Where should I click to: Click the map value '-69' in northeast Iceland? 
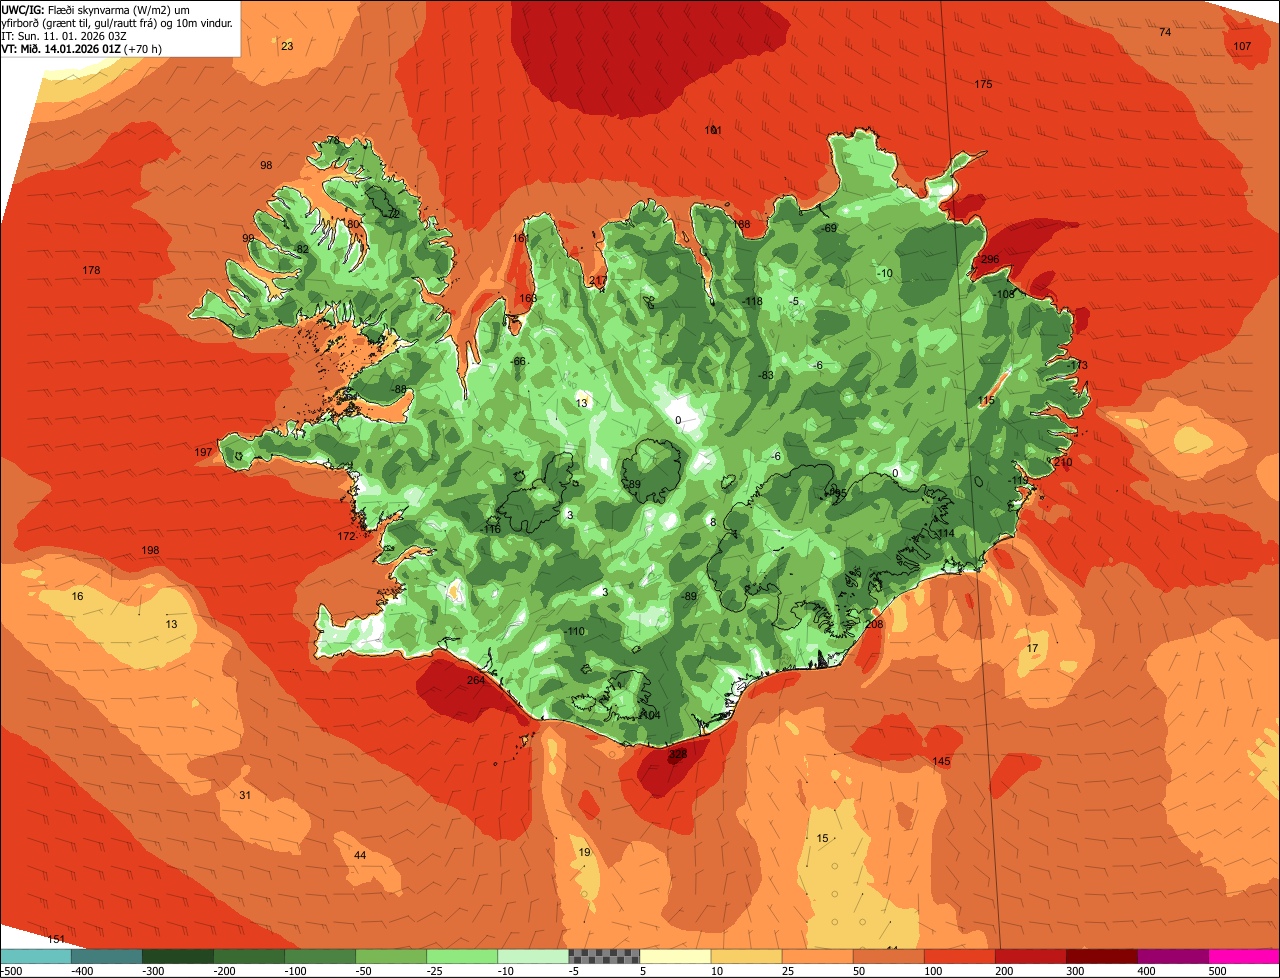point(828,229)
